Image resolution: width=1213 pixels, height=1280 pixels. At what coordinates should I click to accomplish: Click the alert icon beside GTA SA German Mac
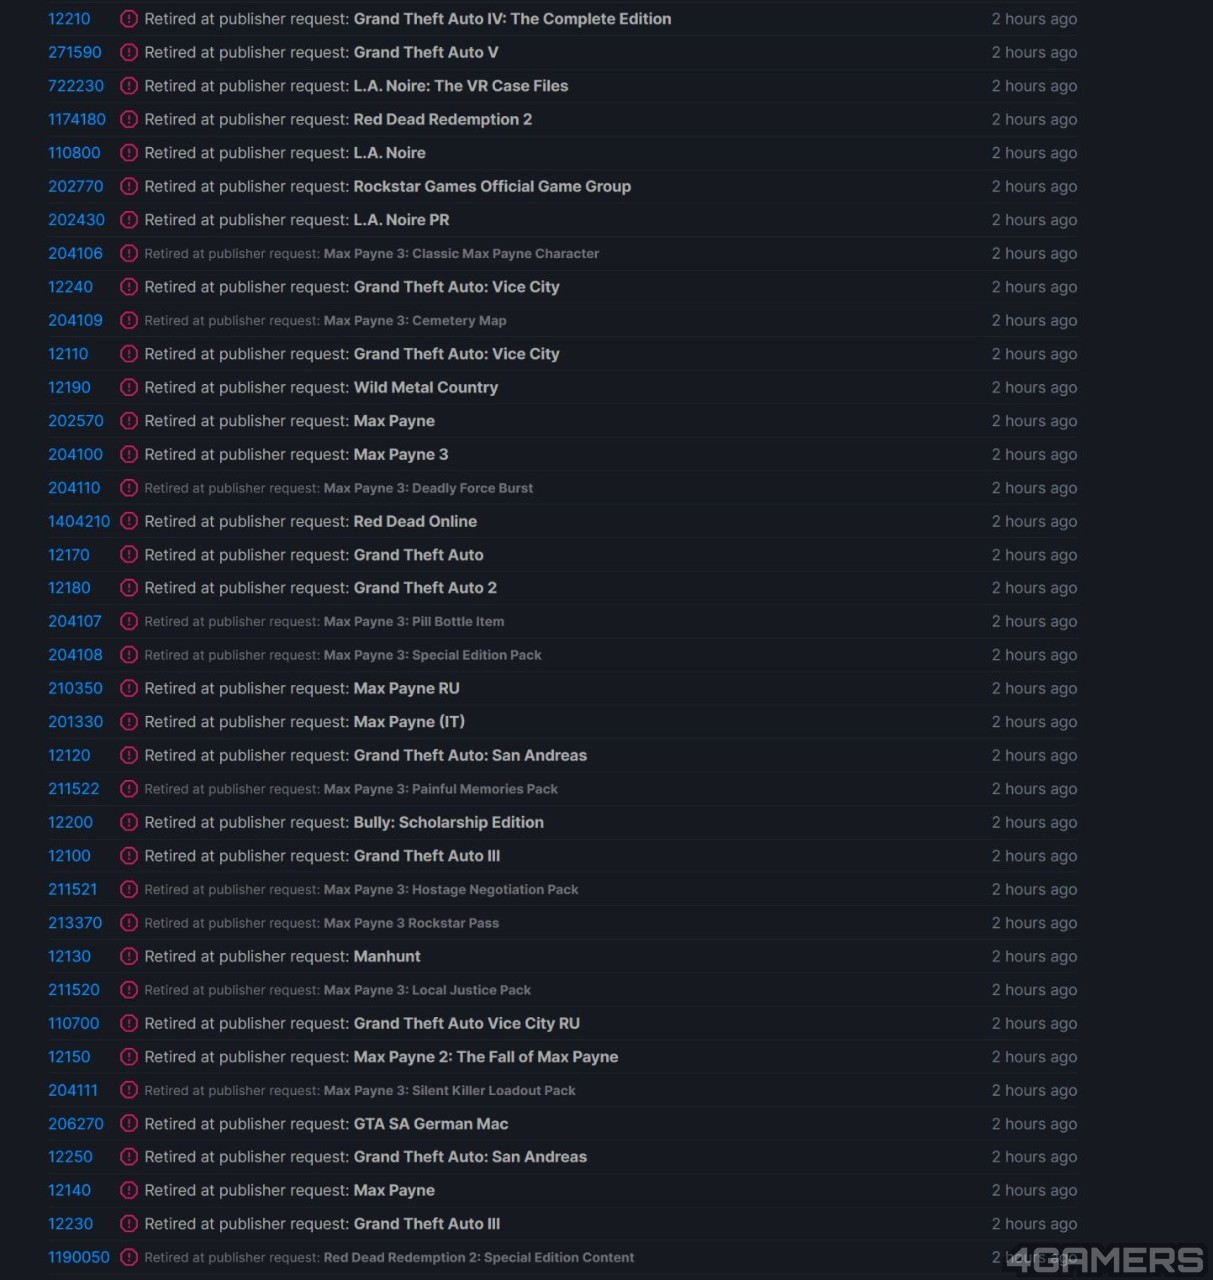(x=129, y=1124)
